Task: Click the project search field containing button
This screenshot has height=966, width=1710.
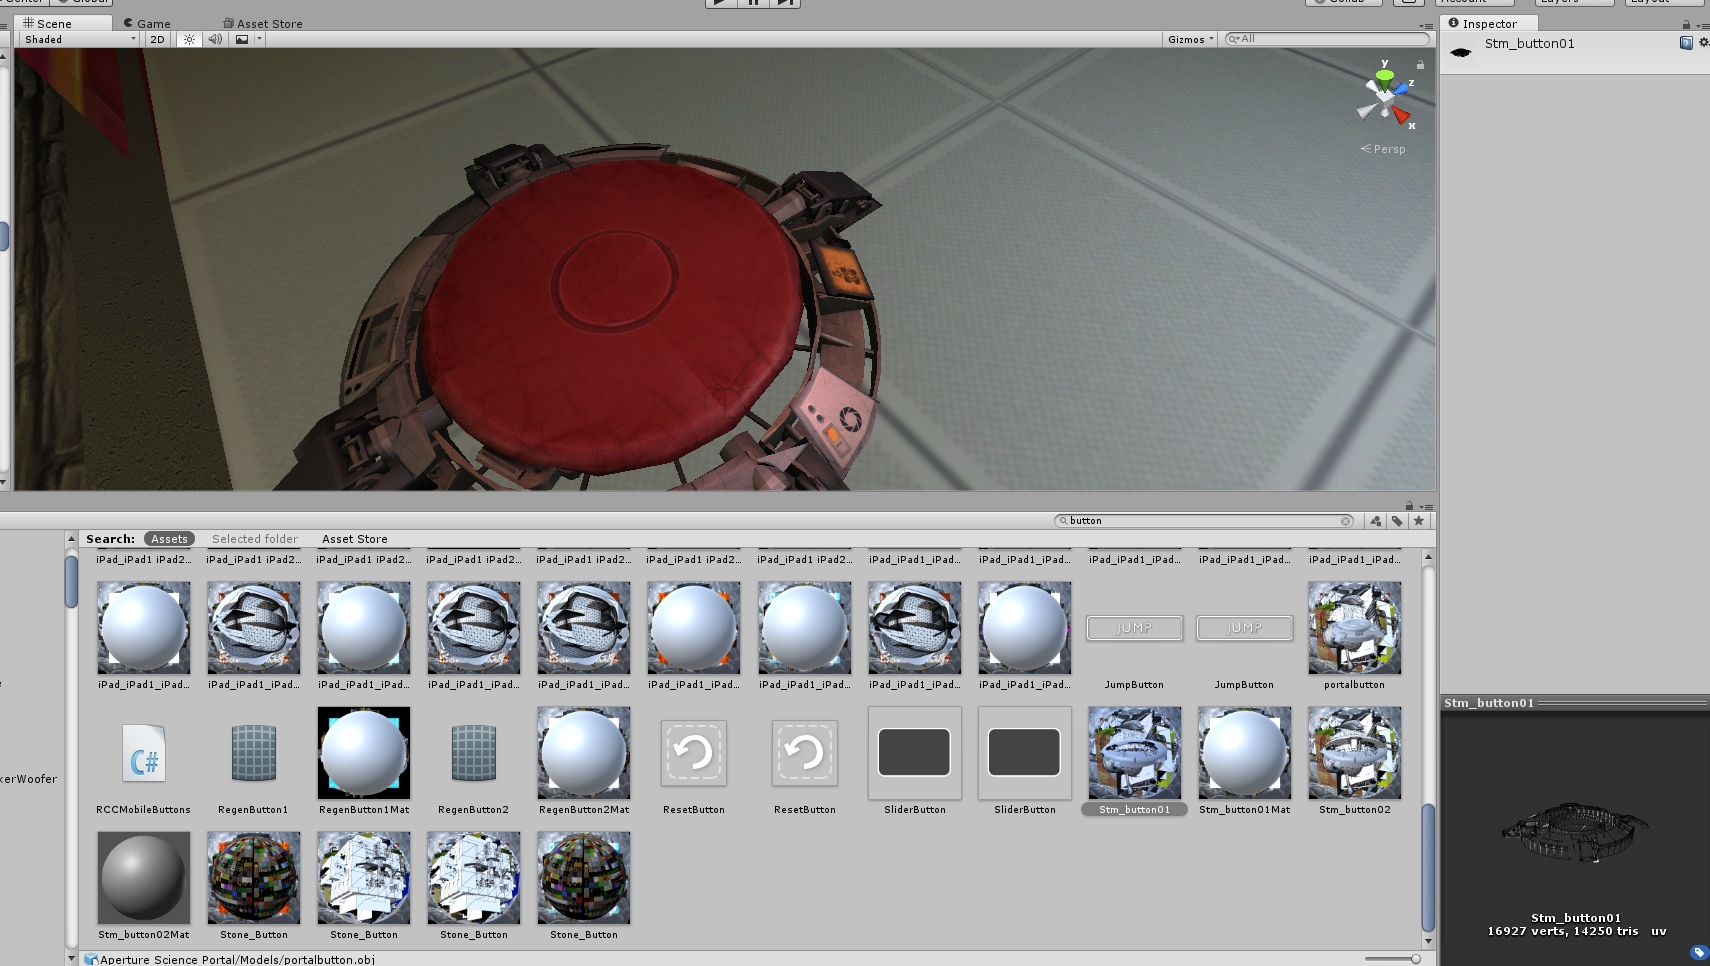Action: (1205, 521)
